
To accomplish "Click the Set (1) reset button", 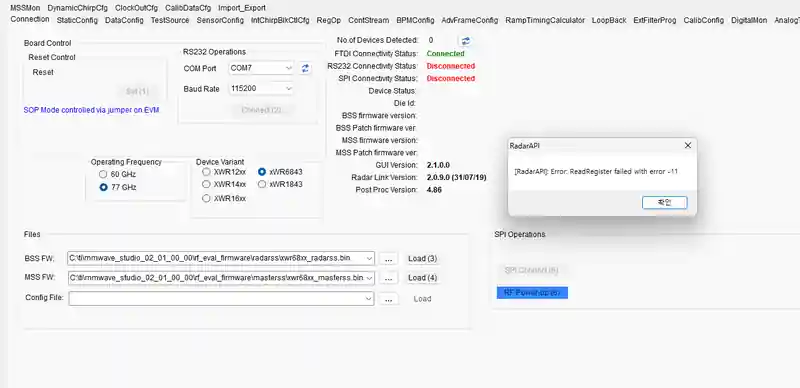I will click(137, 91).
